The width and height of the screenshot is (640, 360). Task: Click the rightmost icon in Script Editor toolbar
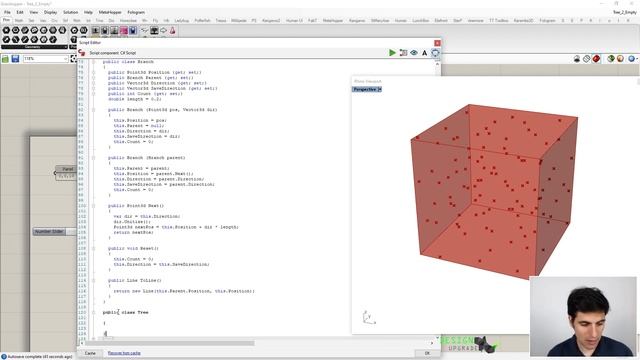click(x=435, y=53)
